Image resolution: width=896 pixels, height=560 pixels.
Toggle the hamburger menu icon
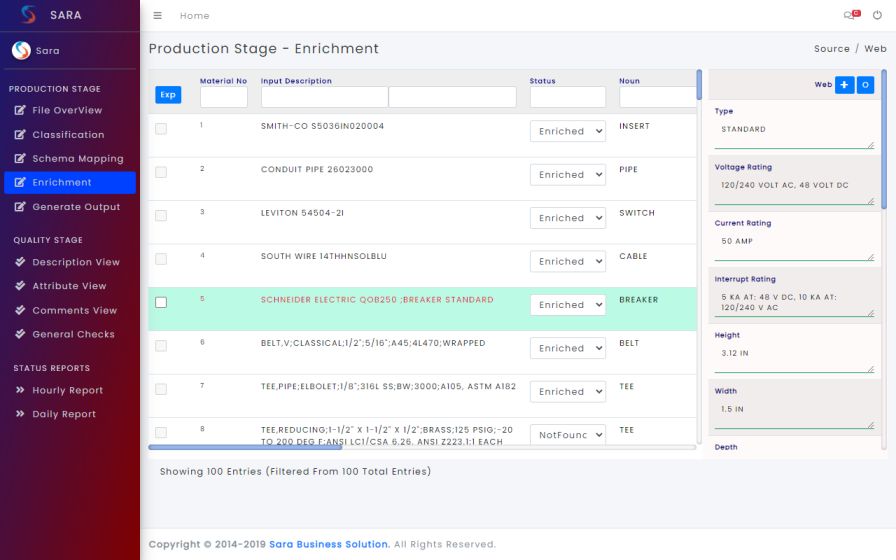[158, 15]
